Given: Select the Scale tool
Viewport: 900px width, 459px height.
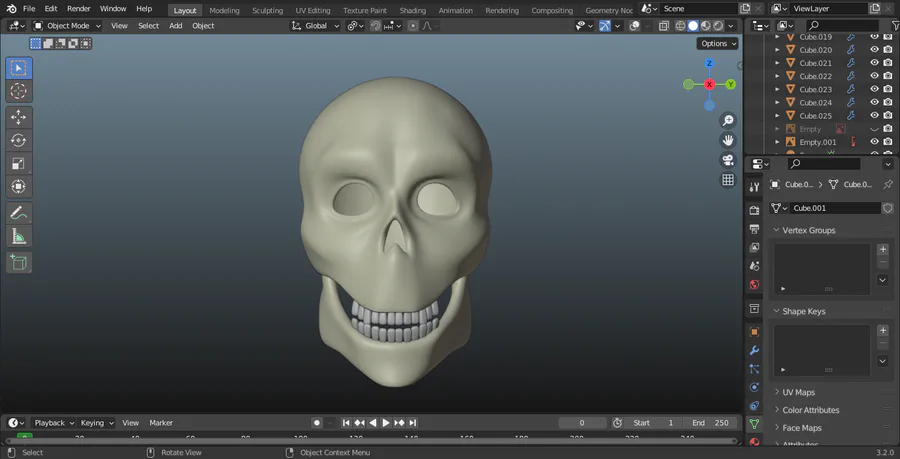Looking at the screenshot, I should coord(19,163).
